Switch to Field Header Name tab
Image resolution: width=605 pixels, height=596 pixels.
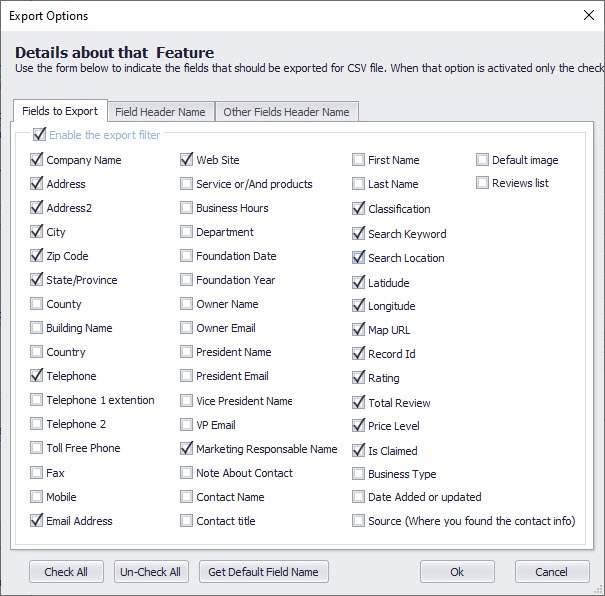[161, 112]
